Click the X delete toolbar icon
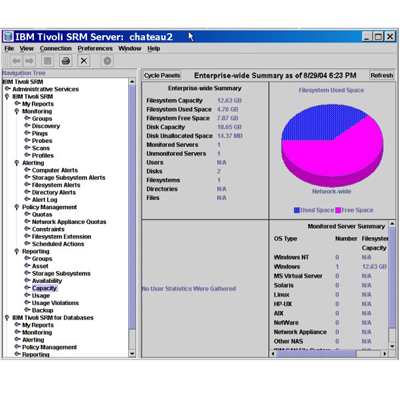Image resolution: width=400 pixels, height=400 pixels. point(84,61)
